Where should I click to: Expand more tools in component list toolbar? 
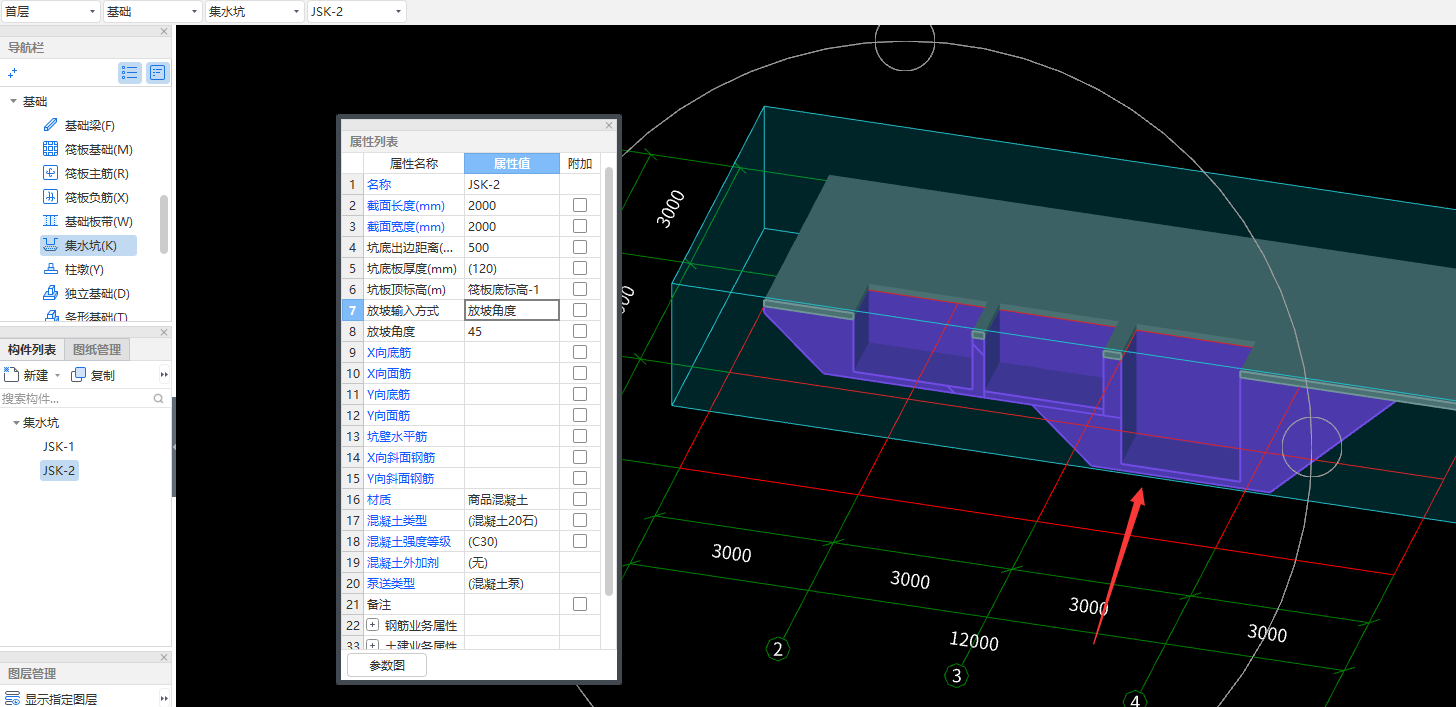click(x=164, y=375)
